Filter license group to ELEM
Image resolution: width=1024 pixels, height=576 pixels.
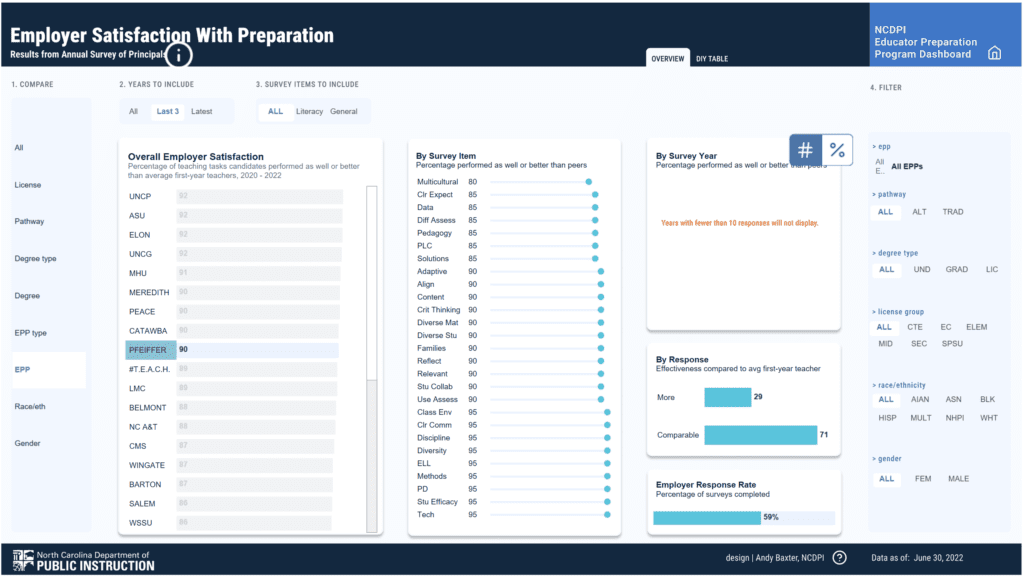click(x=977, y=327)
